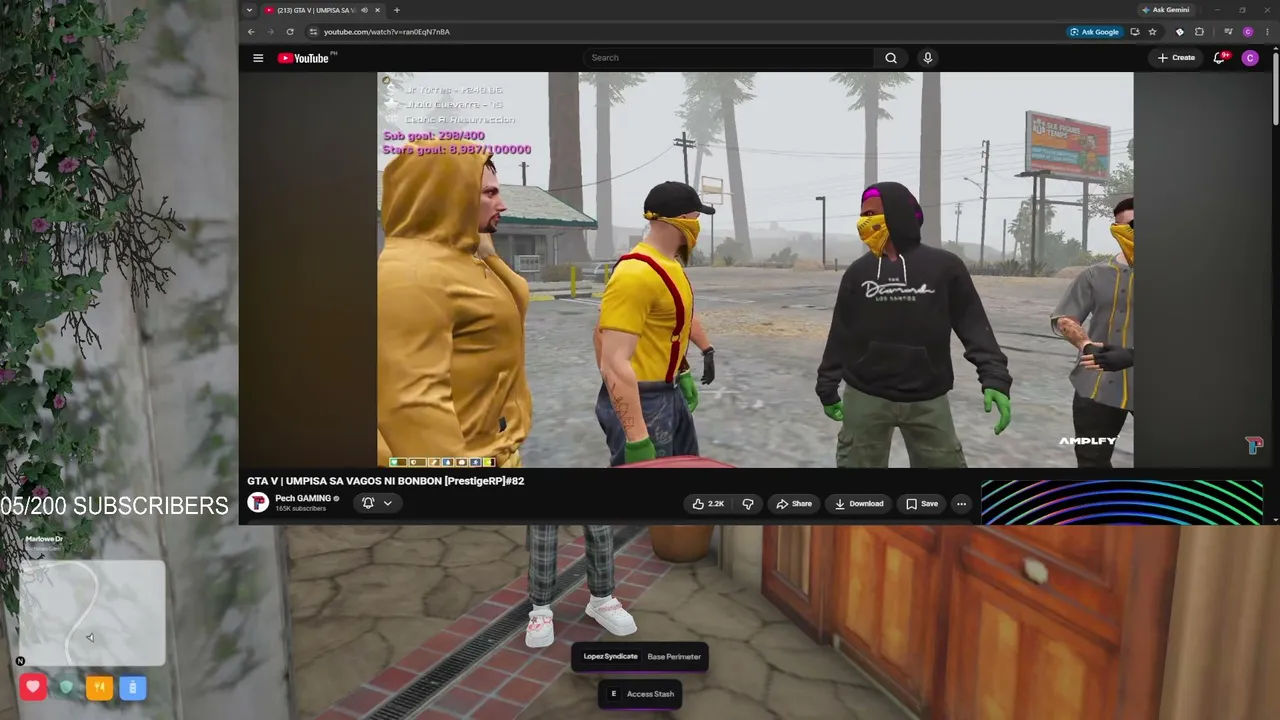Image resolution: width=1280 pixels, height=720 pixels.
Task: Click the game minimap
Action: pyautogui.click(x=92, y=613)
